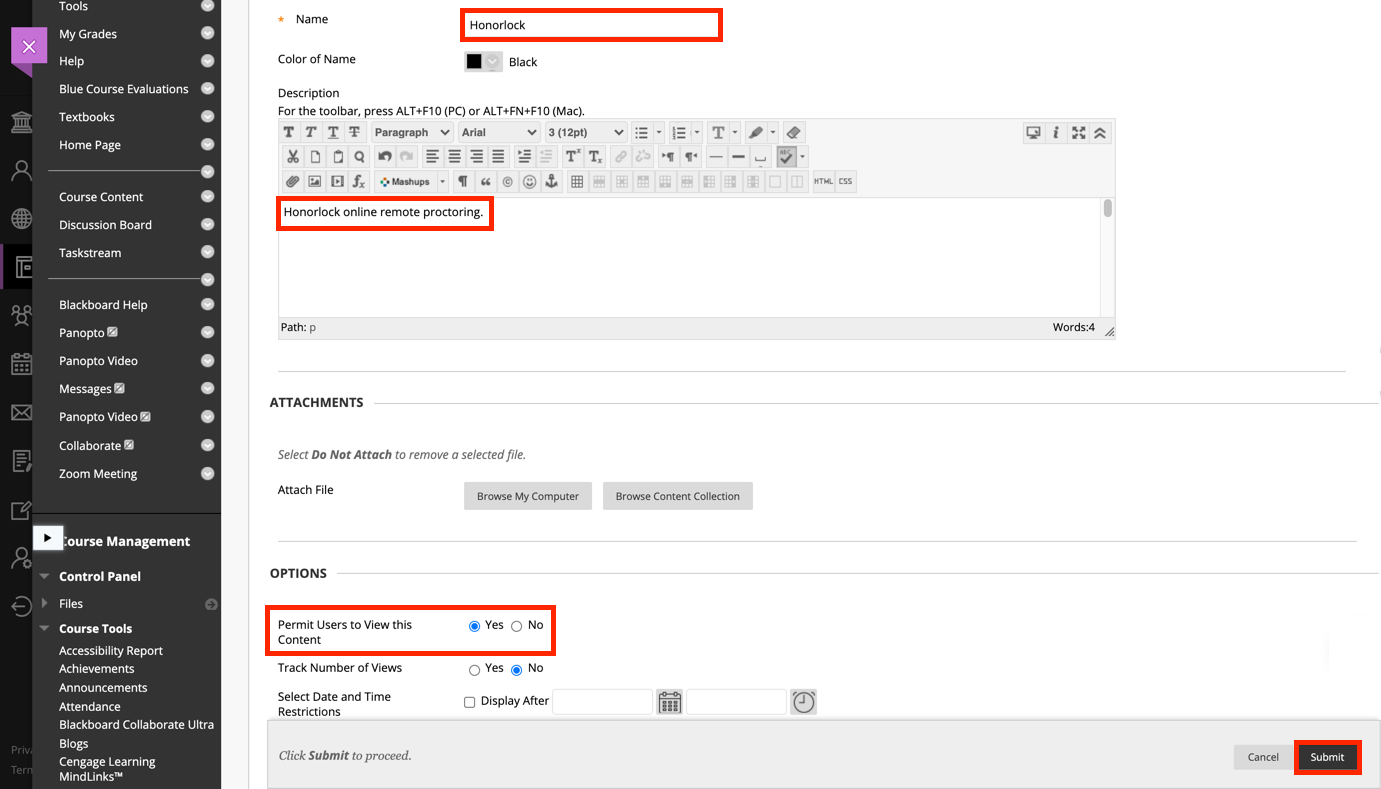Expand the bullet list style arrow
1381x789 pixels.
pyautogui.click(x=659, y=132)
